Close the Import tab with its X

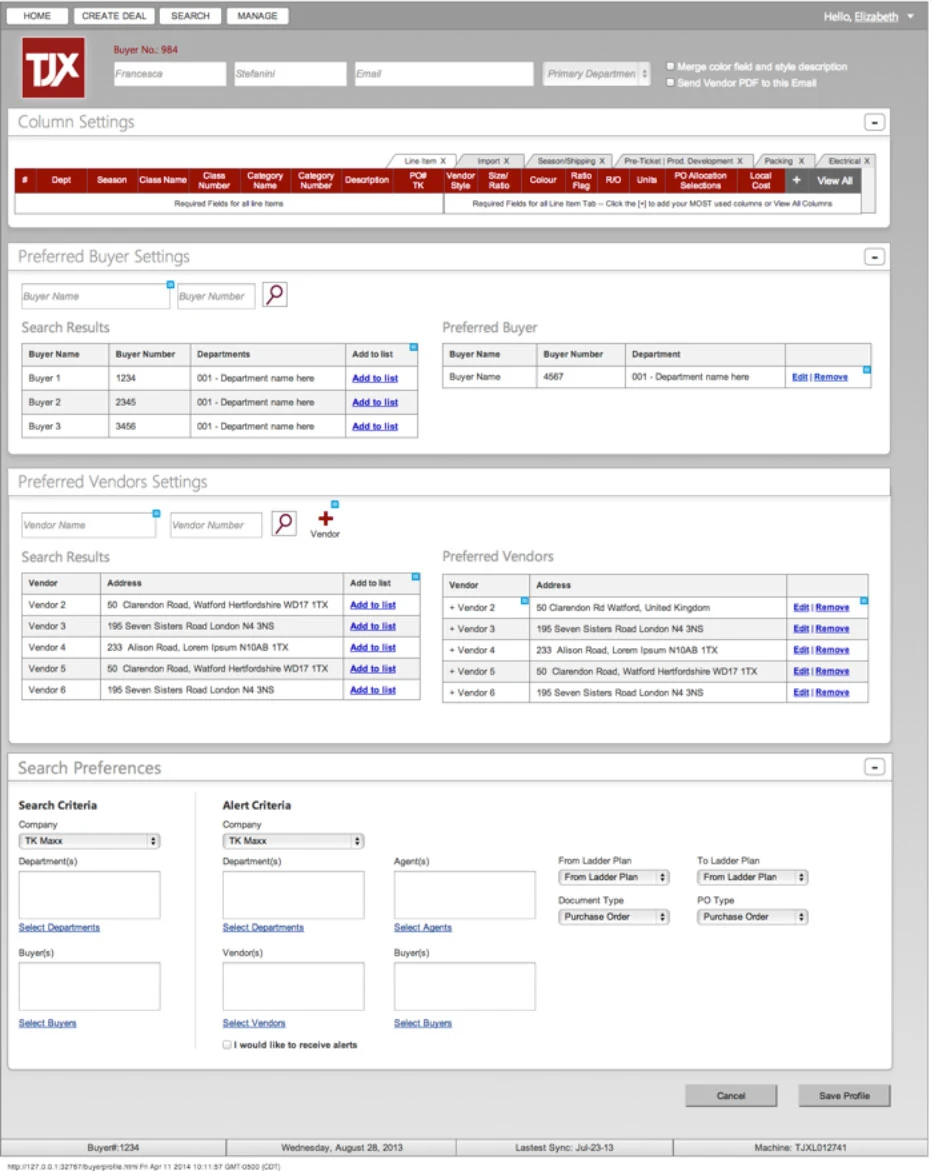(x=506, y=161)
